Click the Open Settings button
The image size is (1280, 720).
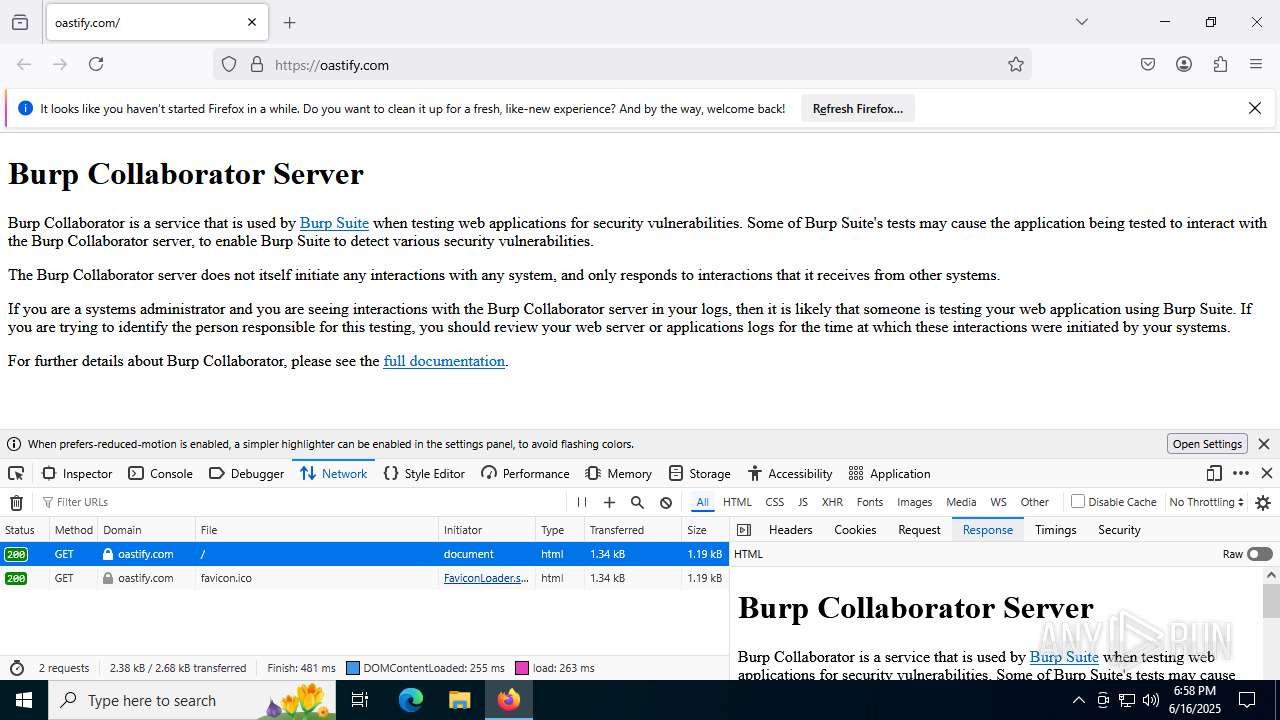pyautogui.click(x=1207, y=444)
